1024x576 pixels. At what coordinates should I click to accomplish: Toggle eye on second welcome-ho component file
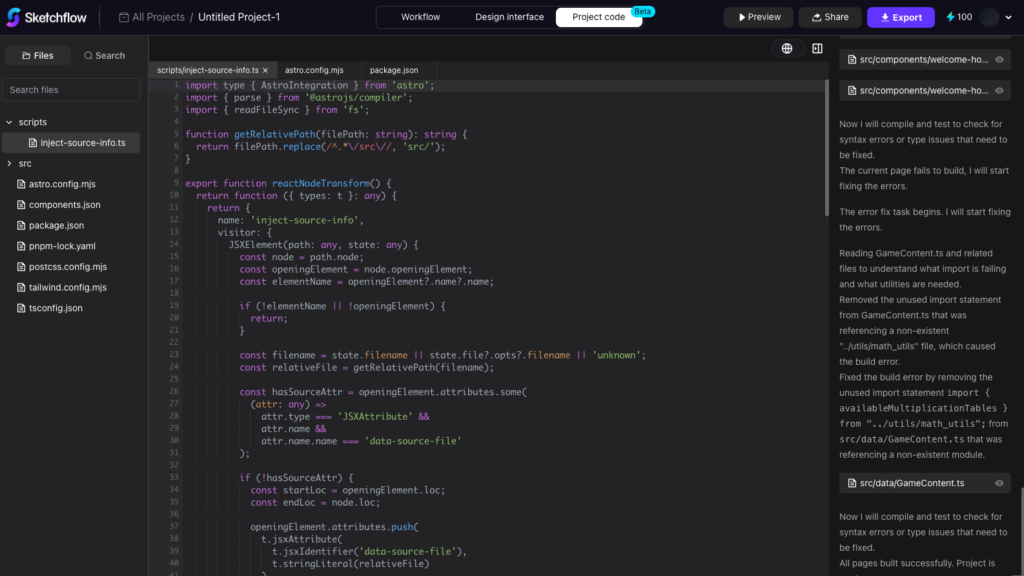(x=999, y=91)
